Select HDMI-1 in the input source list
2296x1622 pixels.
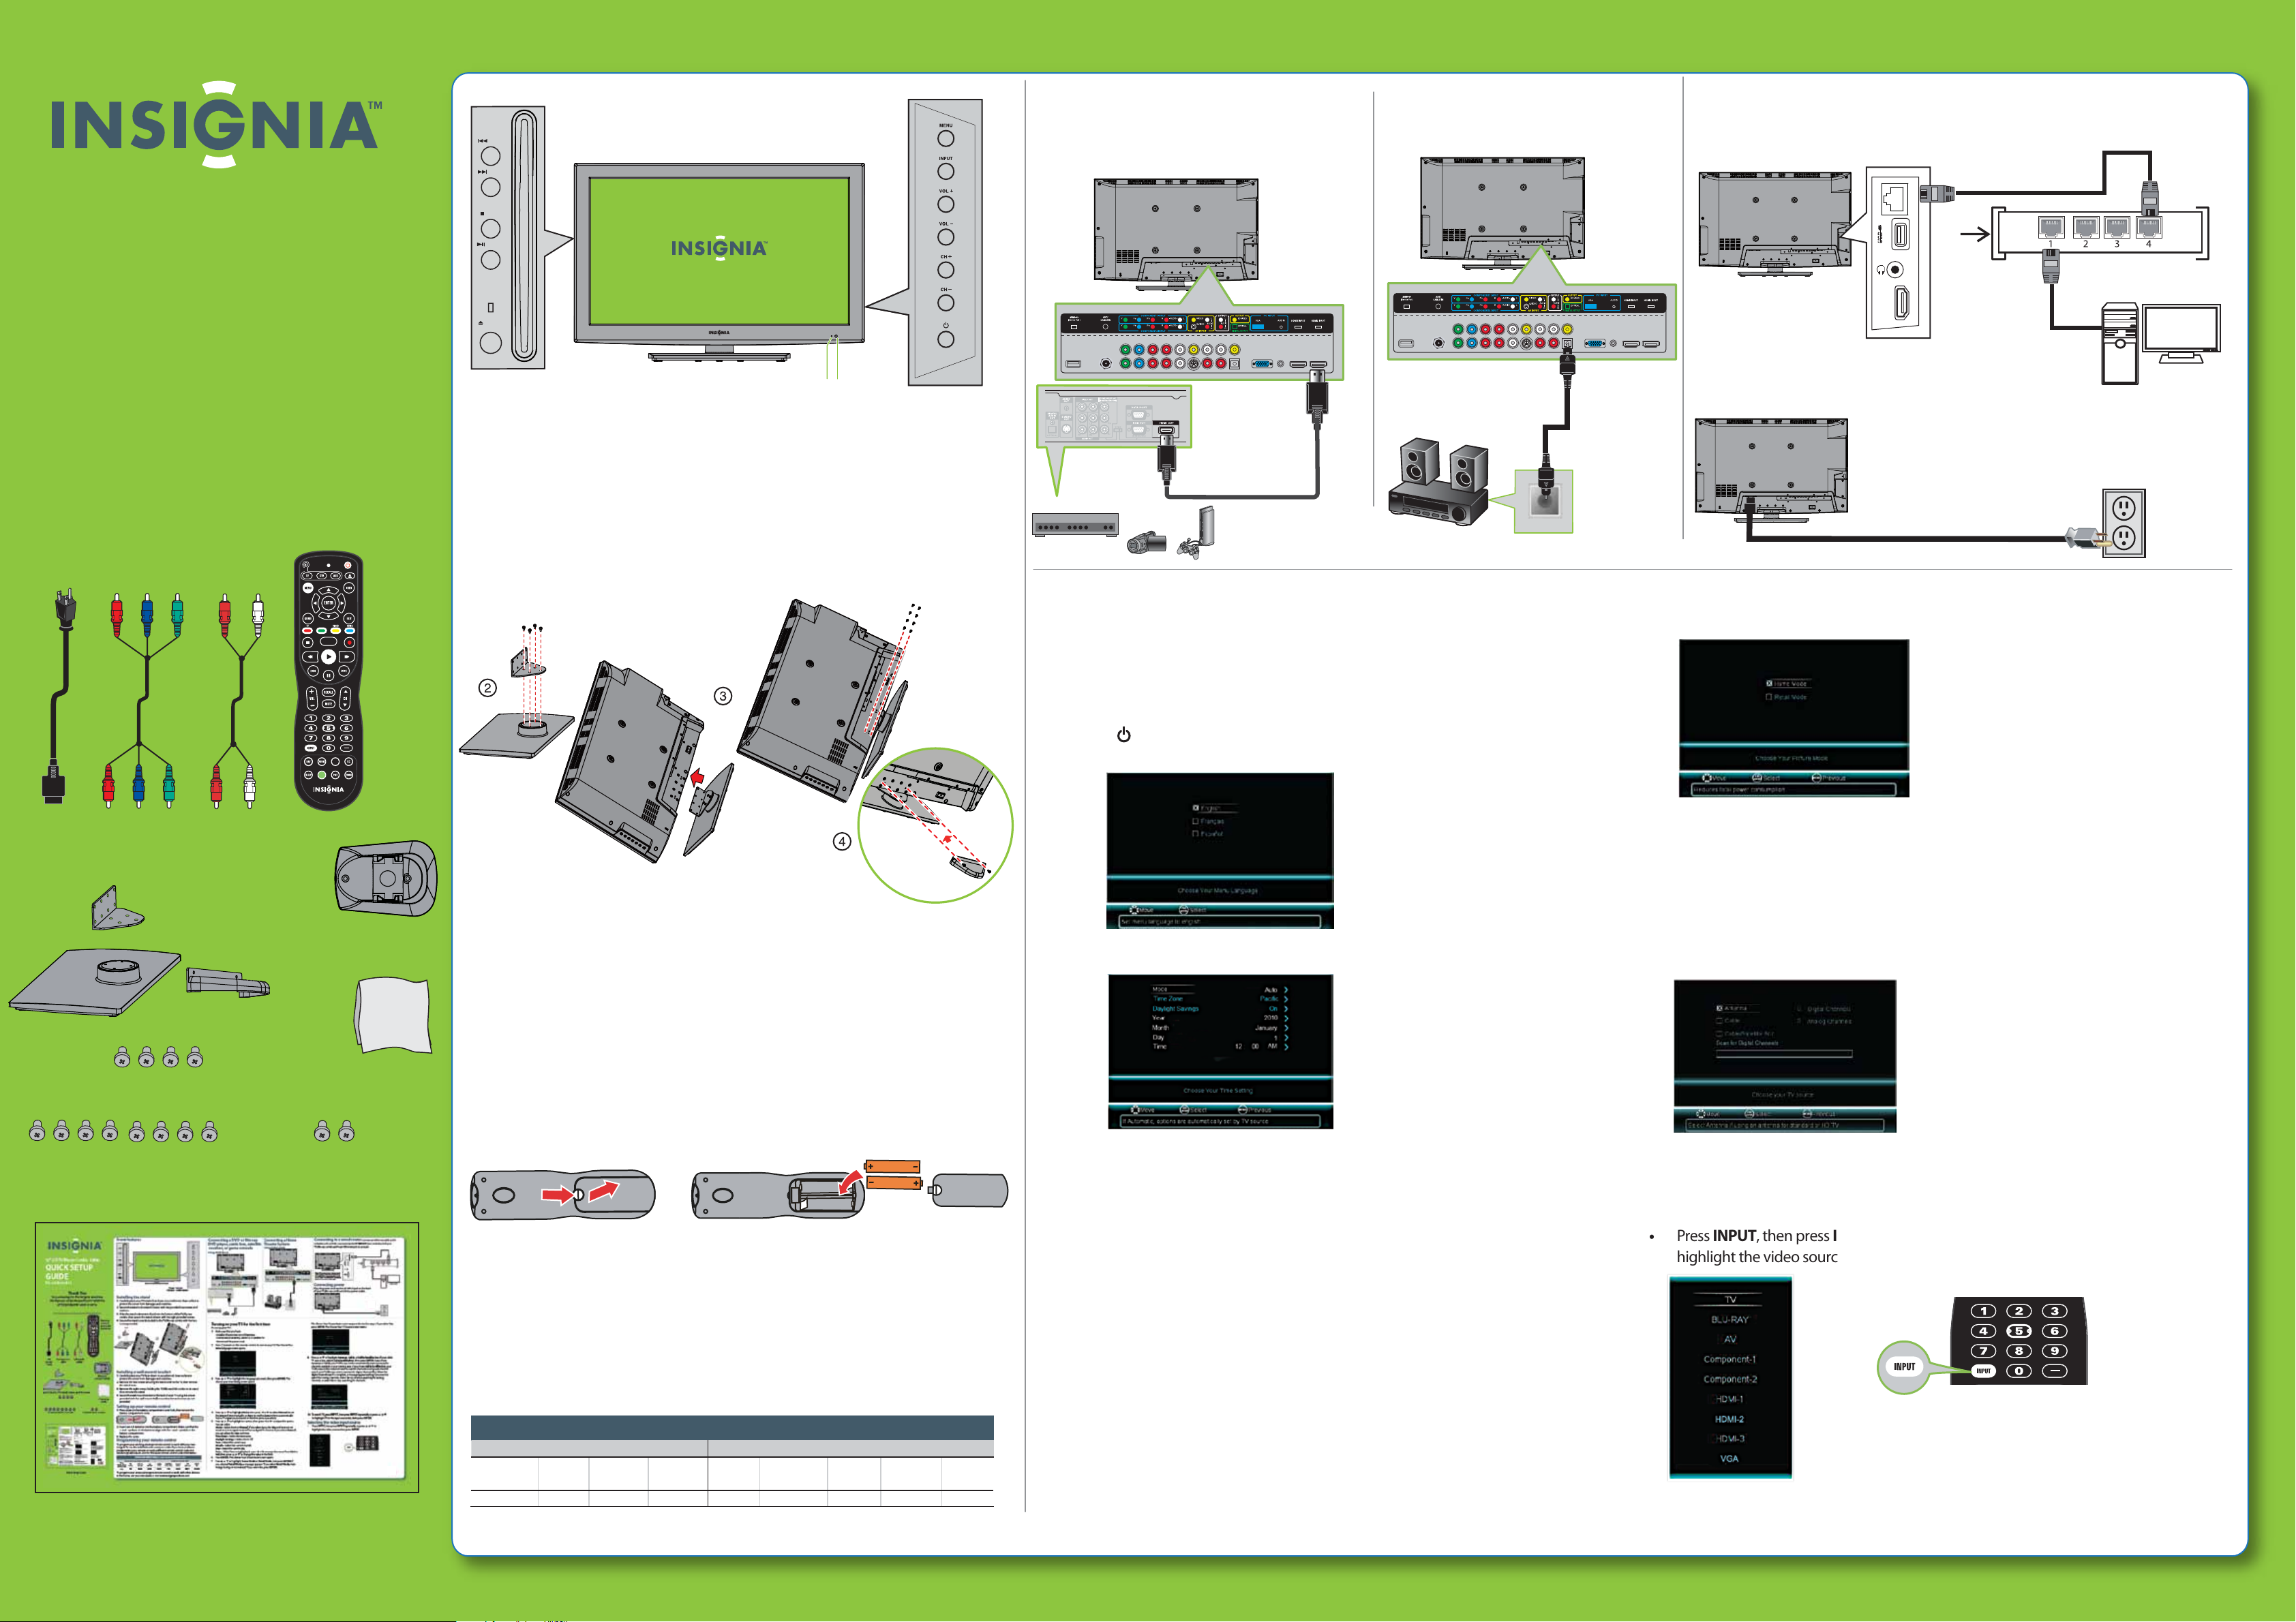[x=1730, y=1399]
